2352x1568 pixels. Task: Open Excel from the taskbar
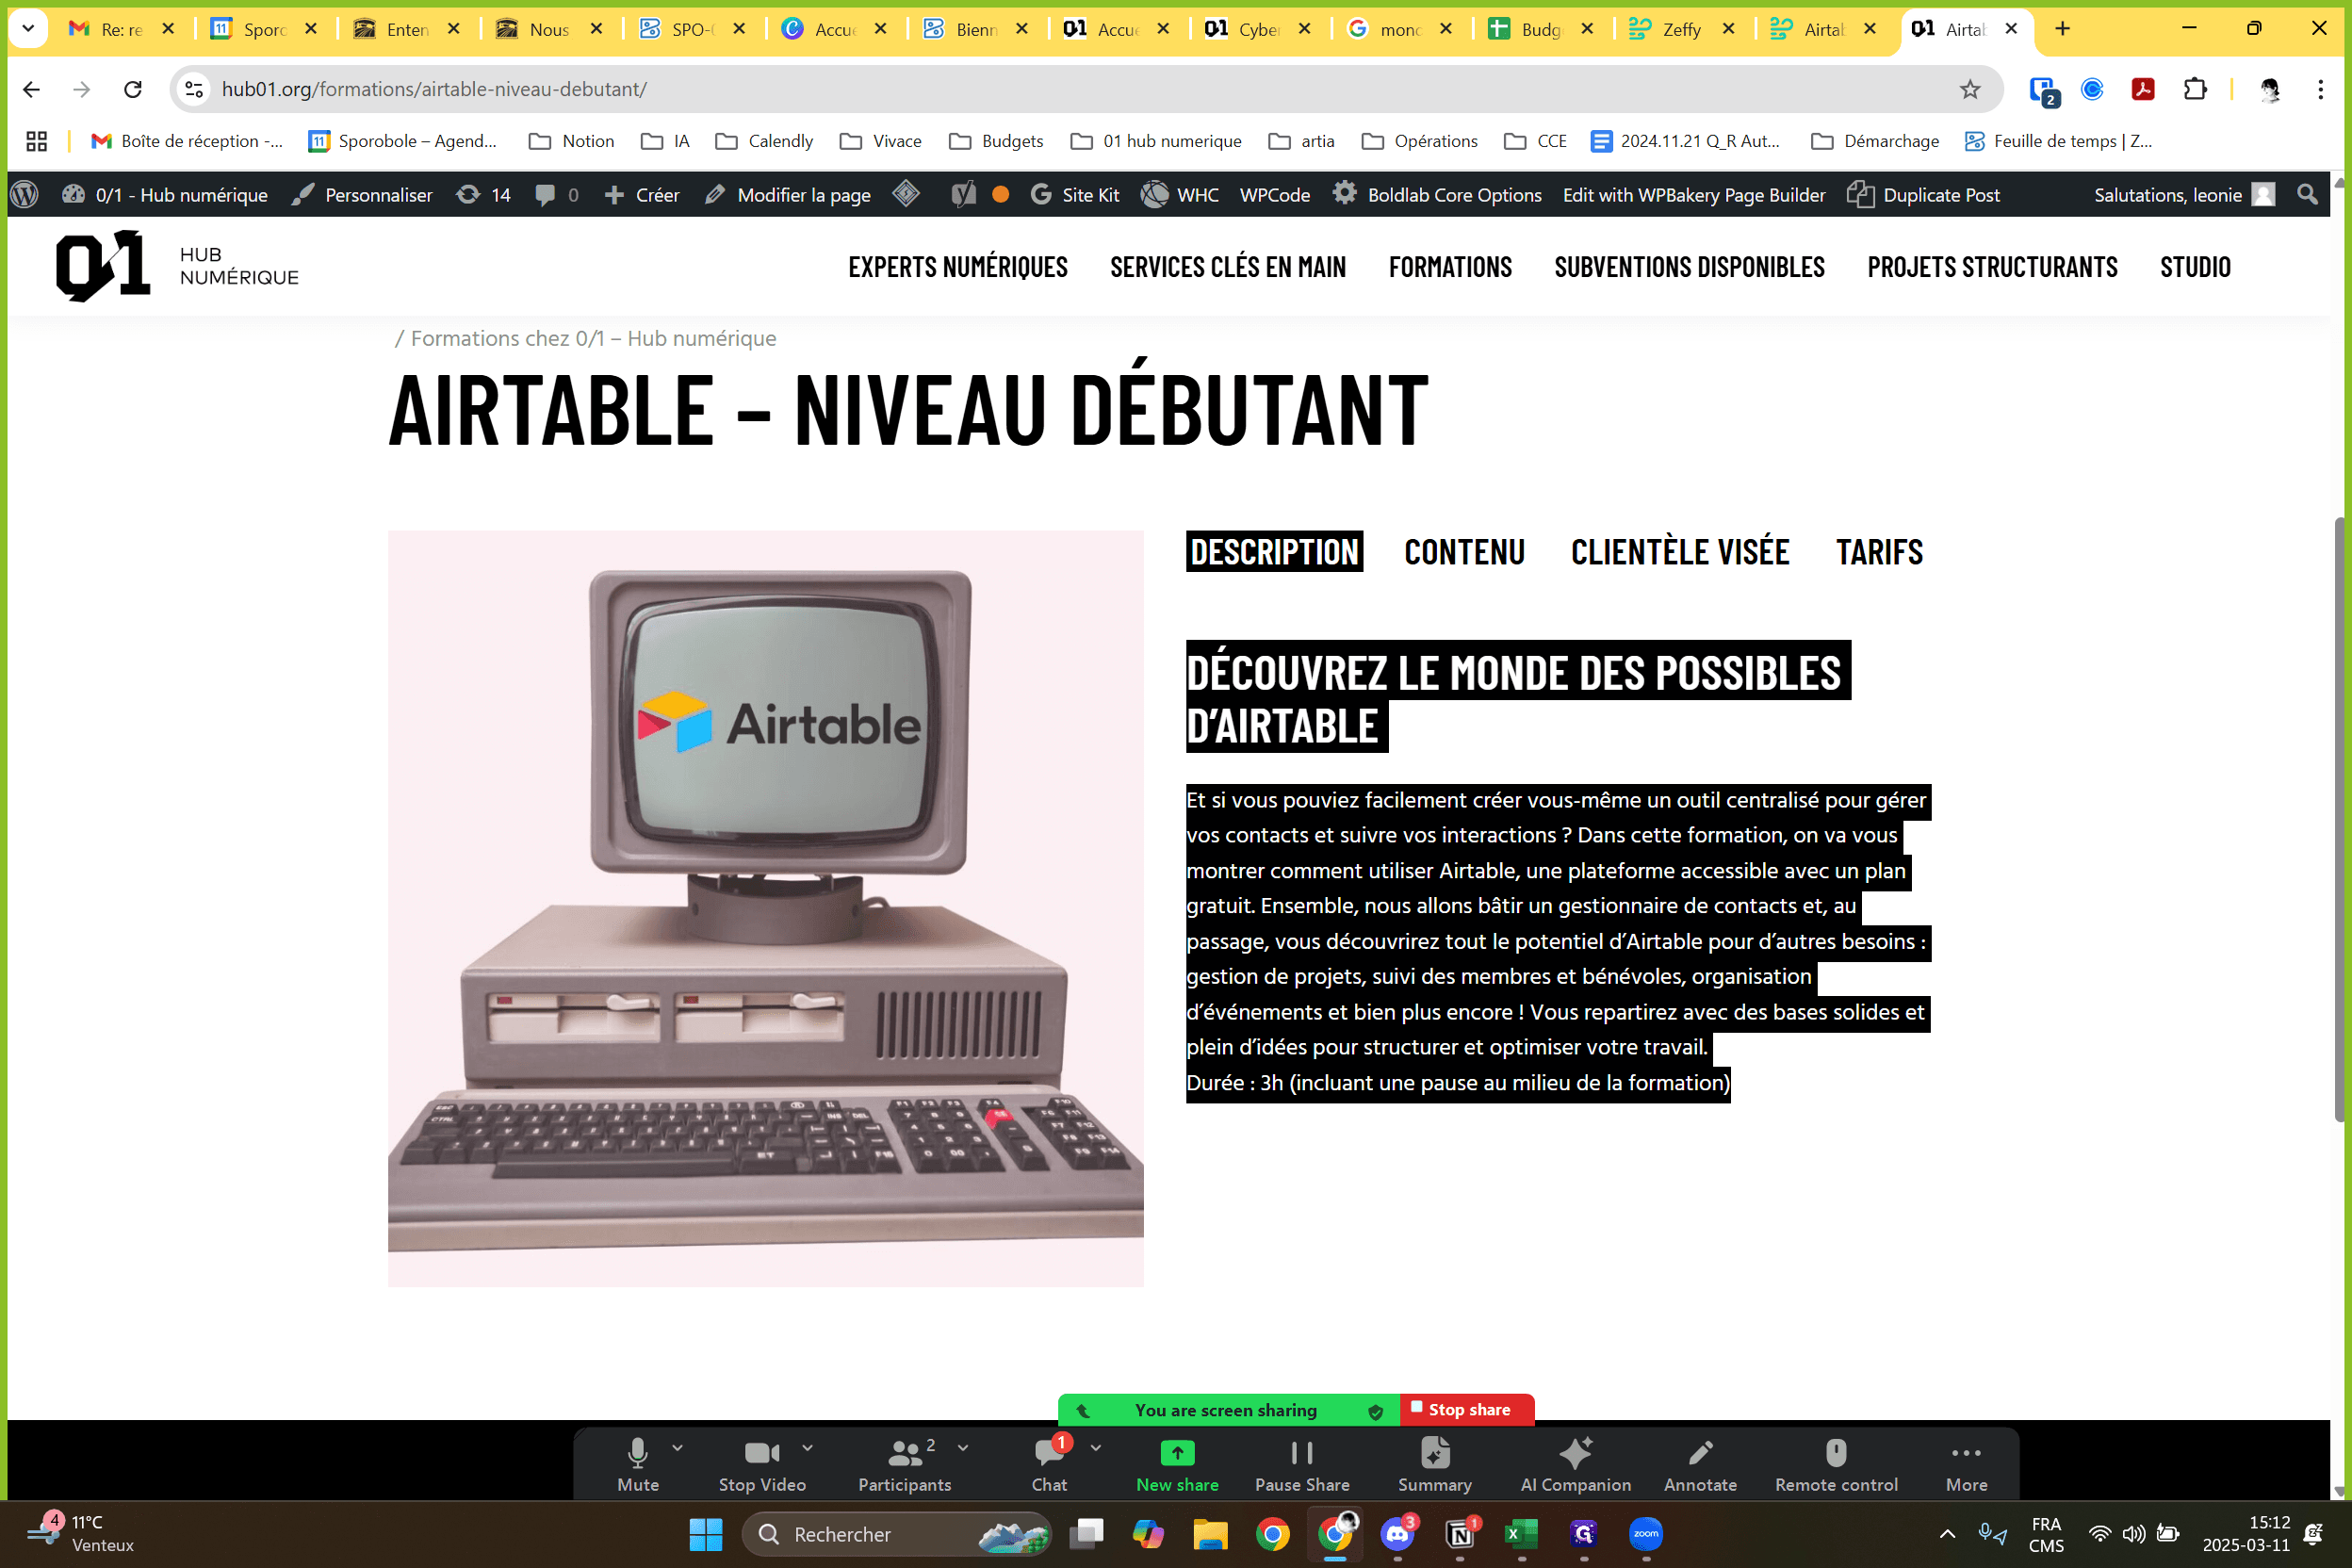(1522, 1534)
